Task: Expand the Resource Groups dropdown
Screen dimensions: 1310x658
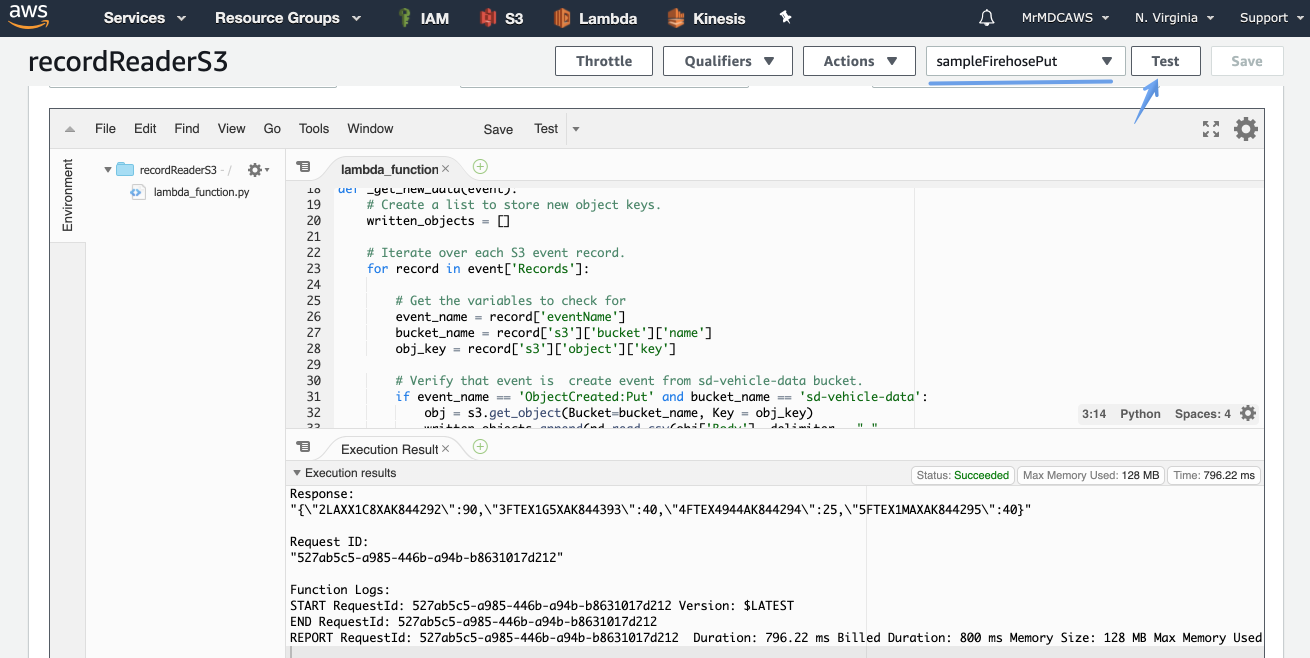Action: pyautogui.click(x=286, y=18)
